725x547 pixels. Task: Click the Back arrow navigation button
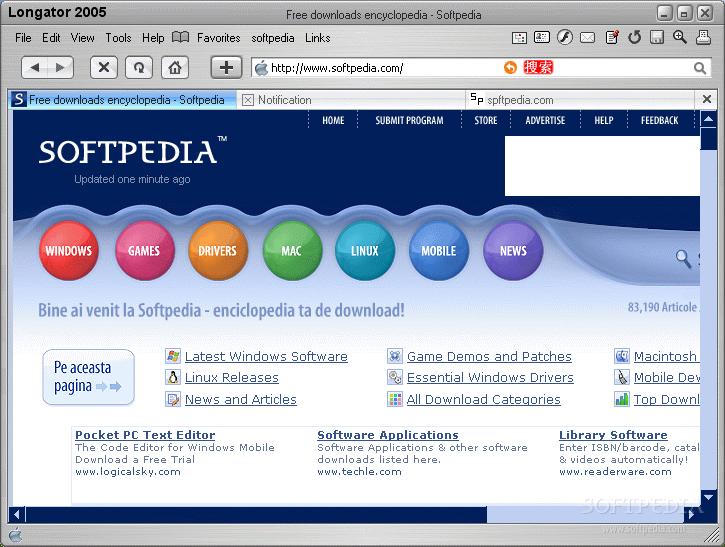click(x=35, y=68)
